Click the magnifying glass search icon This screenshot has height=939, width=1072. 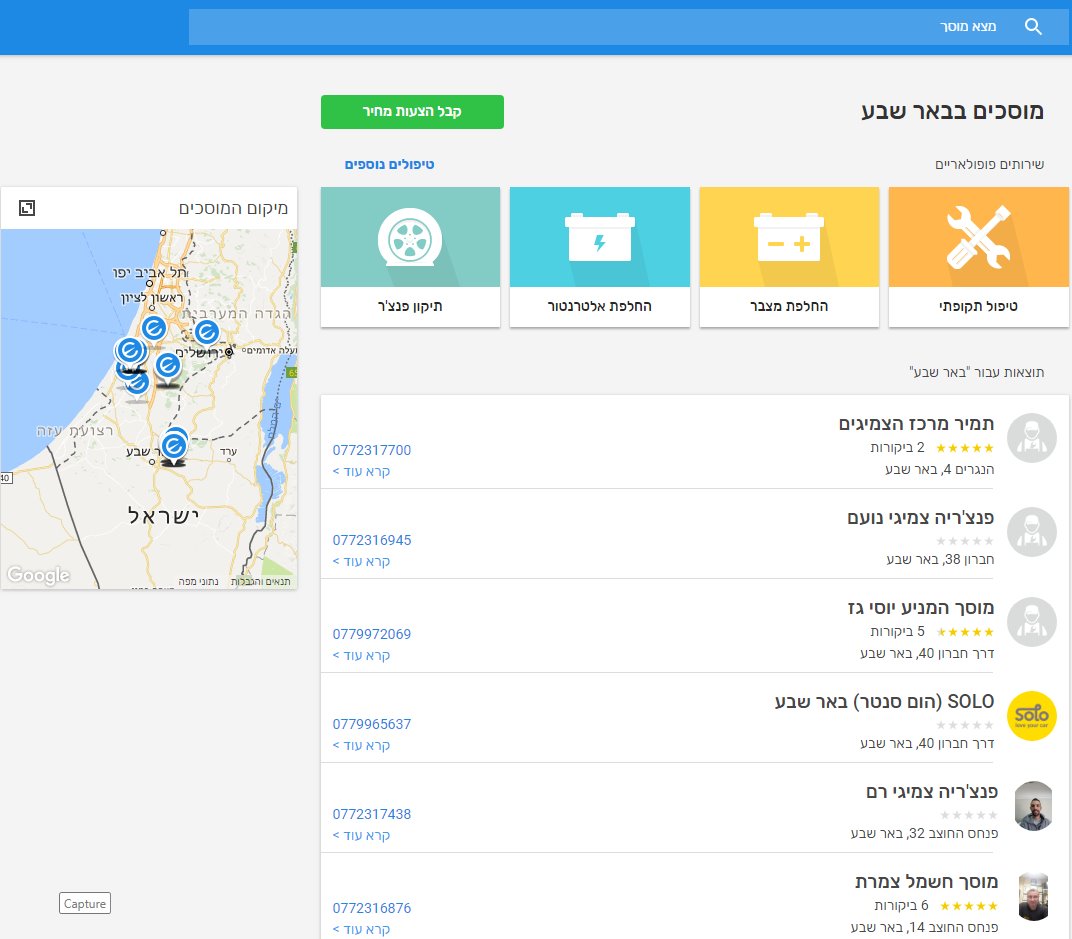pyautogui.click(x=1033, y=27)
